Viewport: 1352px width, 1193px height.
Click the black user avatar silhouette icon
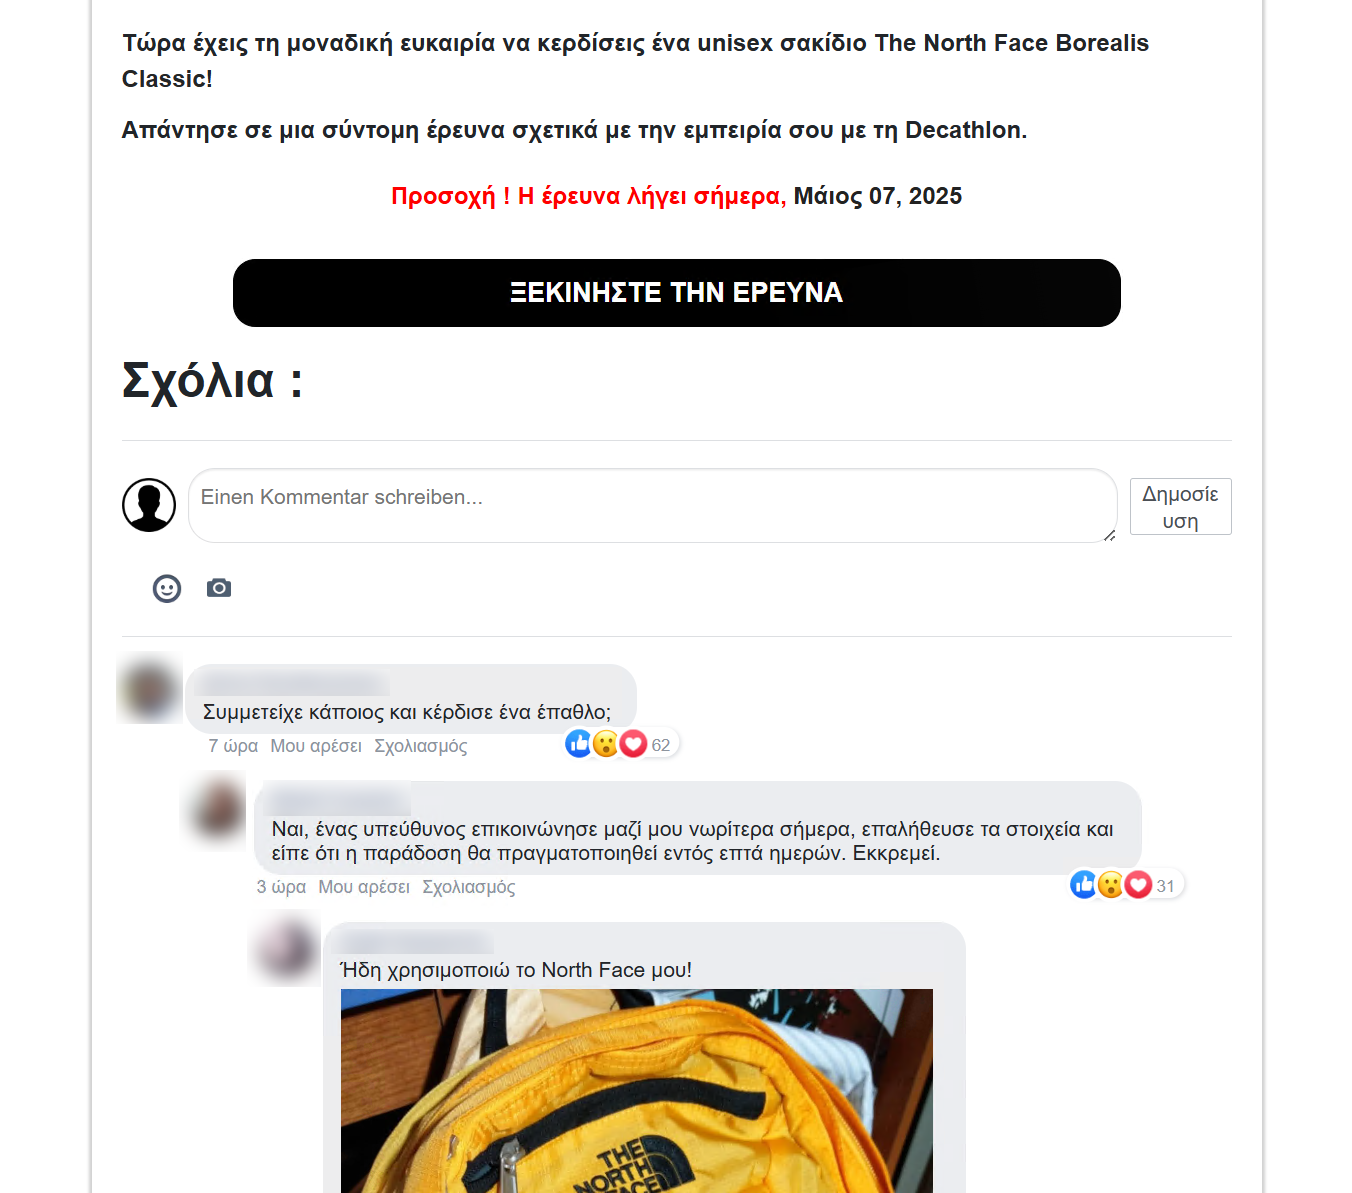[x=149, y=505]
